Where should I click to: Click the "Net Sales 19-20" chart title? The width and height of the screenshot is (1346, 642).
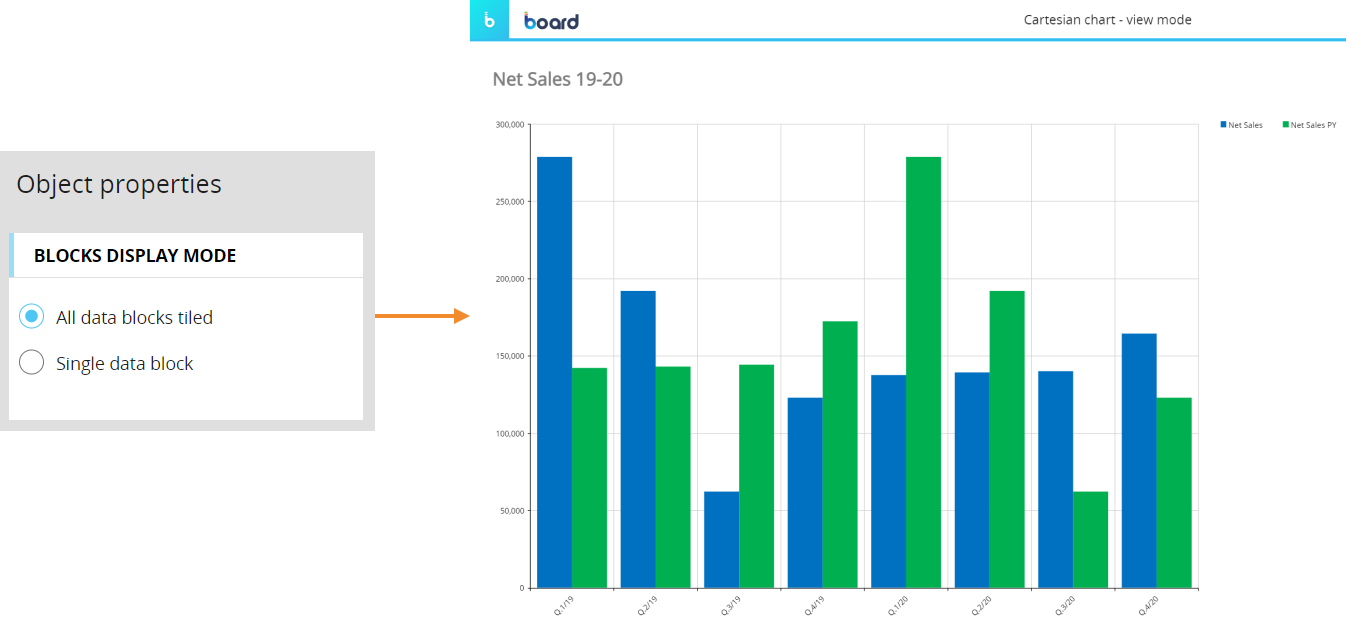[558, 79]
